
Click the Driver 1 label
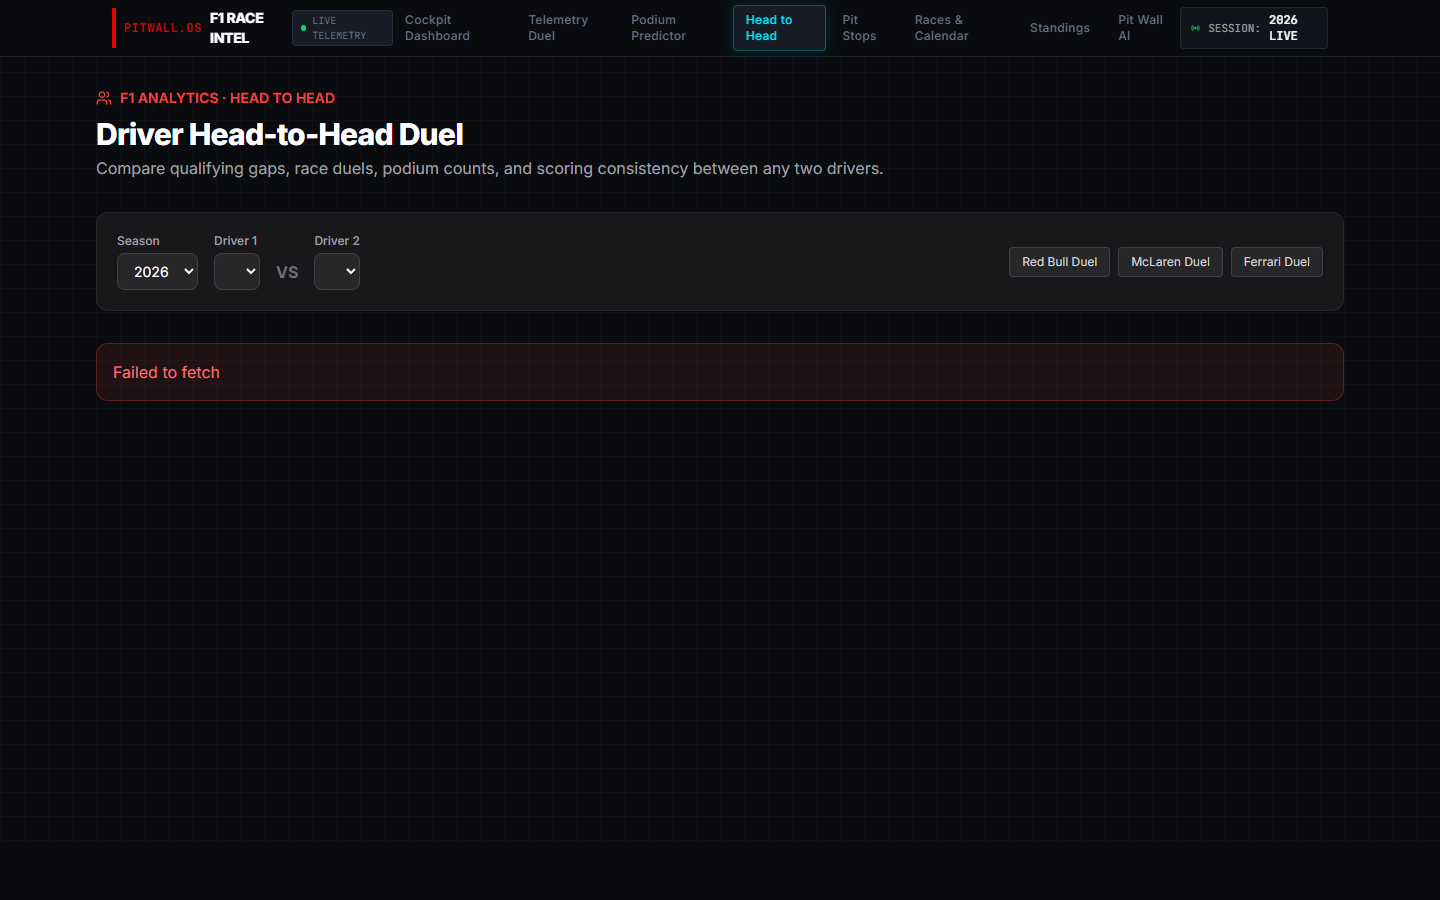(x=235, y=241)
